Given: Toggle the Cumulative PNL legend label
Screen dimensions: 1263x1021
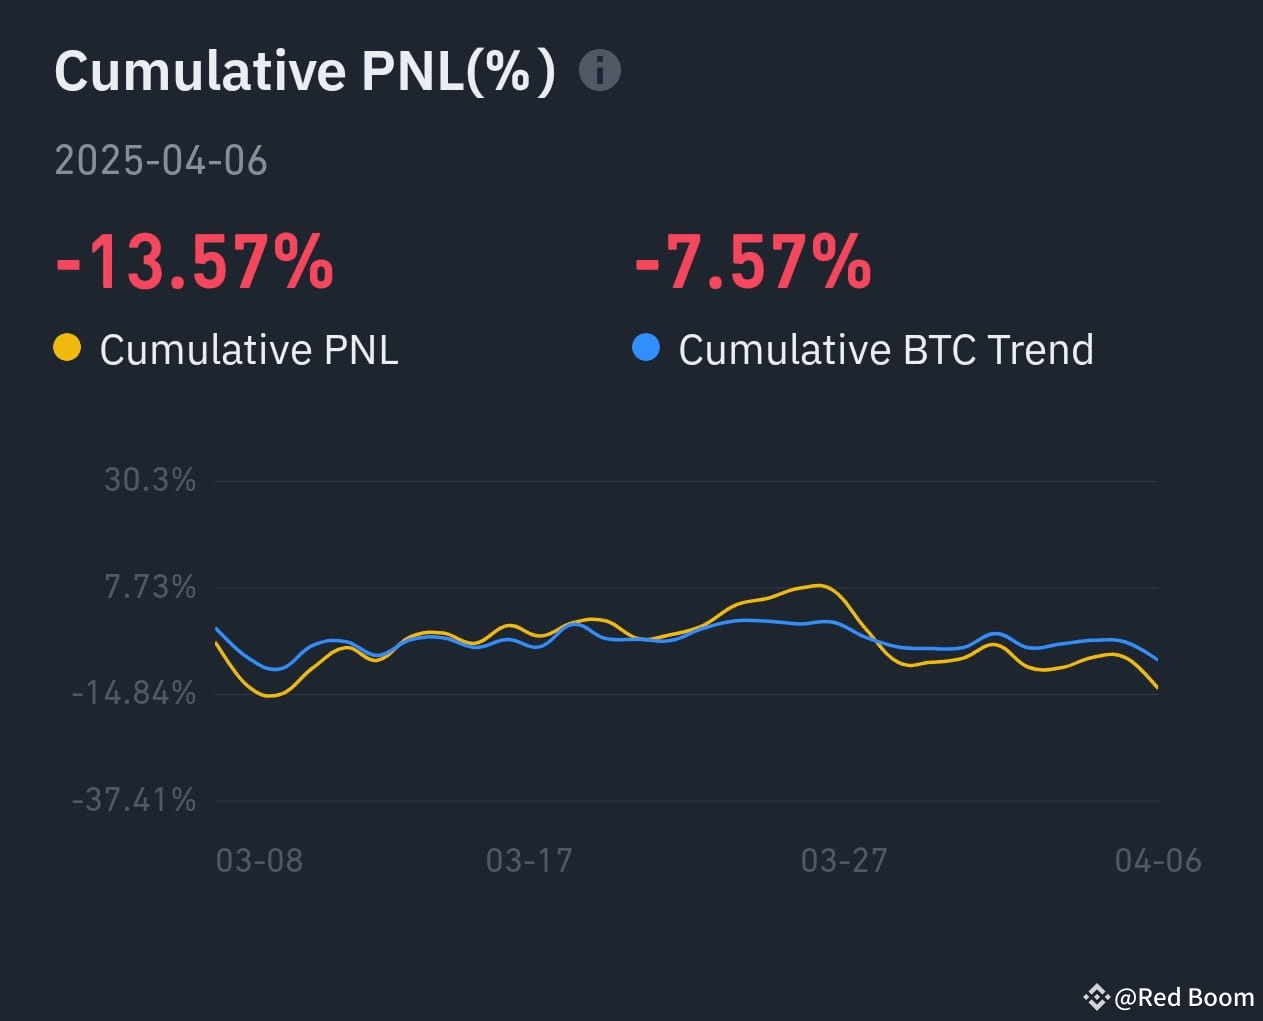Looking at the screenshot, I should click(x=249, y=350).
